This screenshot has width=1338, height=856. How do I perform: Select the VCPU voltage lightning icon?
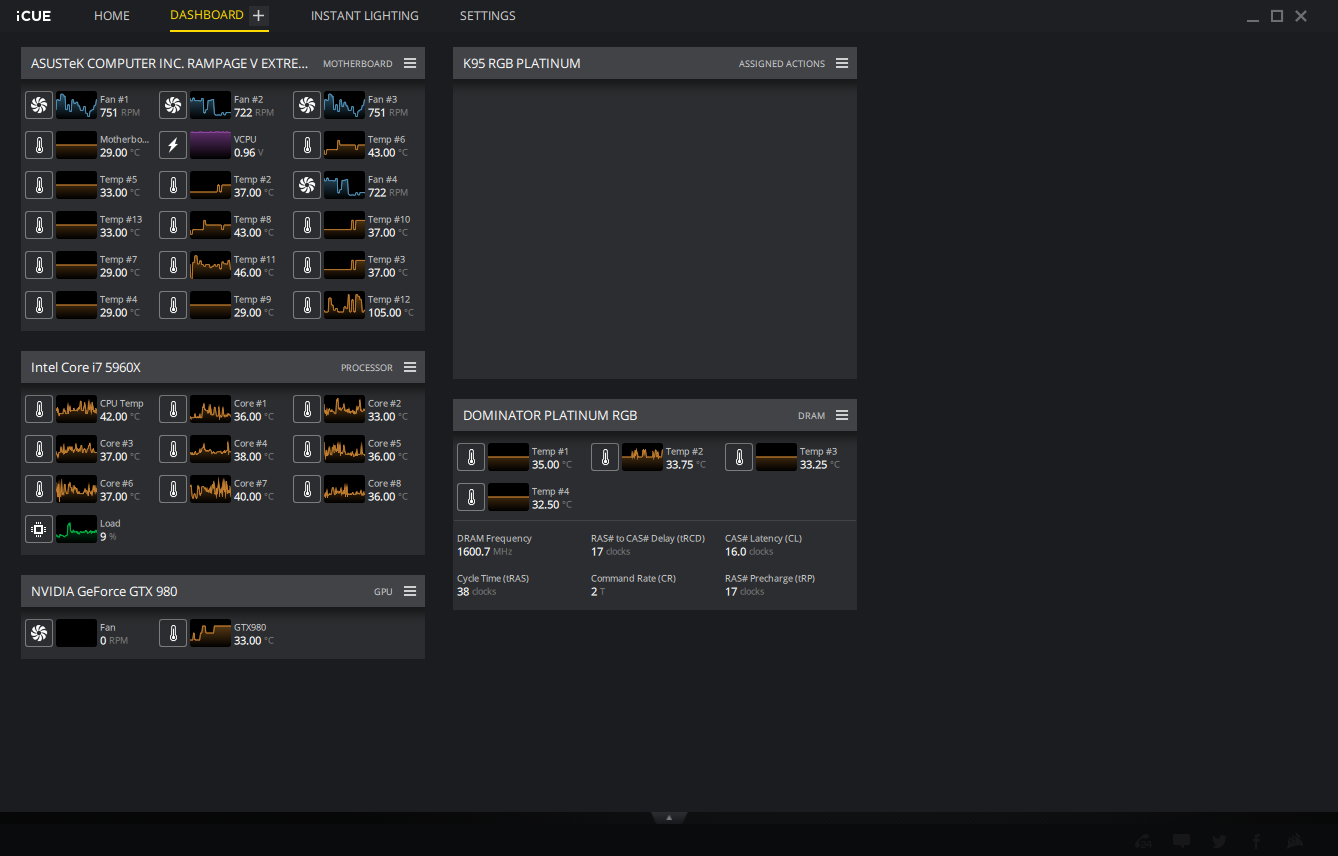(x=173, y=145)
